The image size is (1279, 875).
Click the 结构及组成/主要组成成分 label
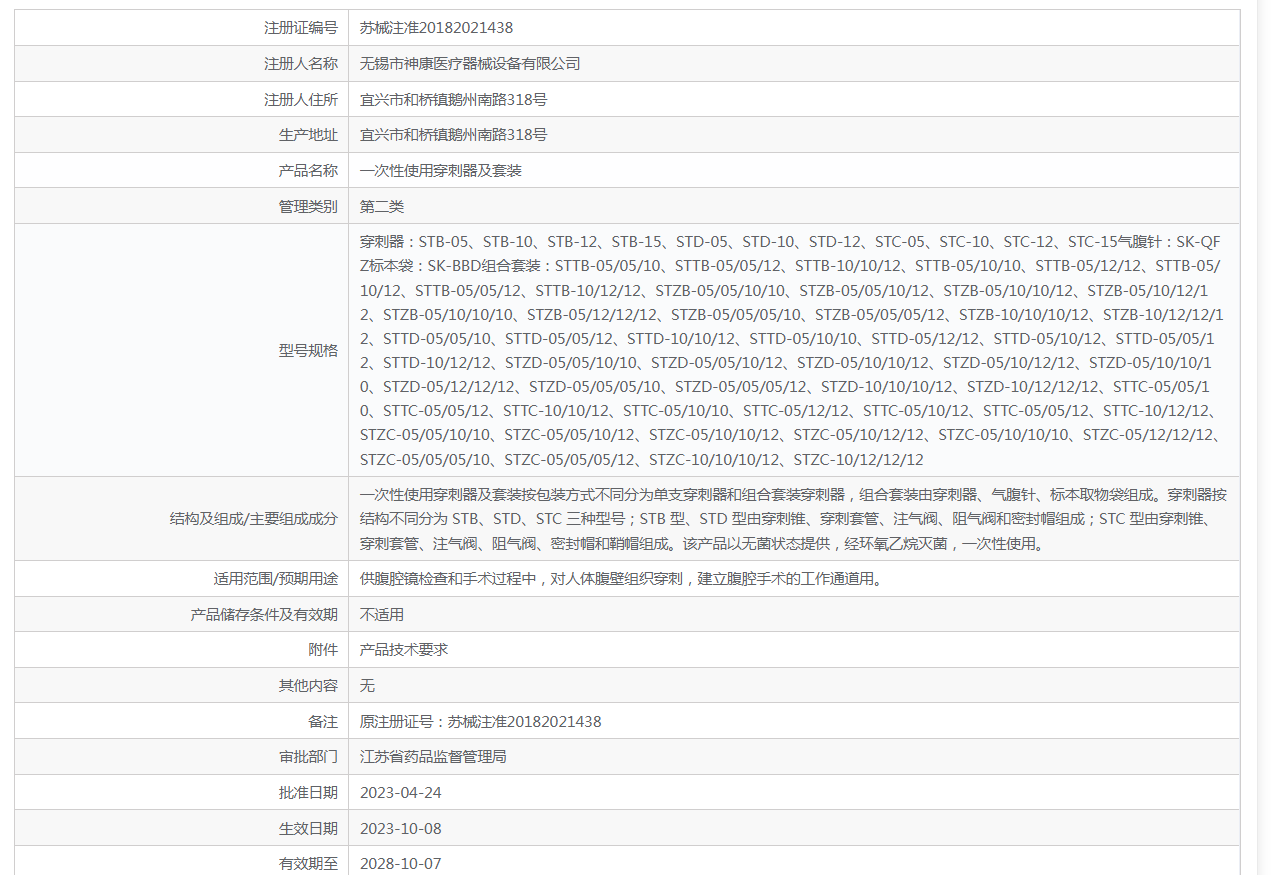[254, 519]
